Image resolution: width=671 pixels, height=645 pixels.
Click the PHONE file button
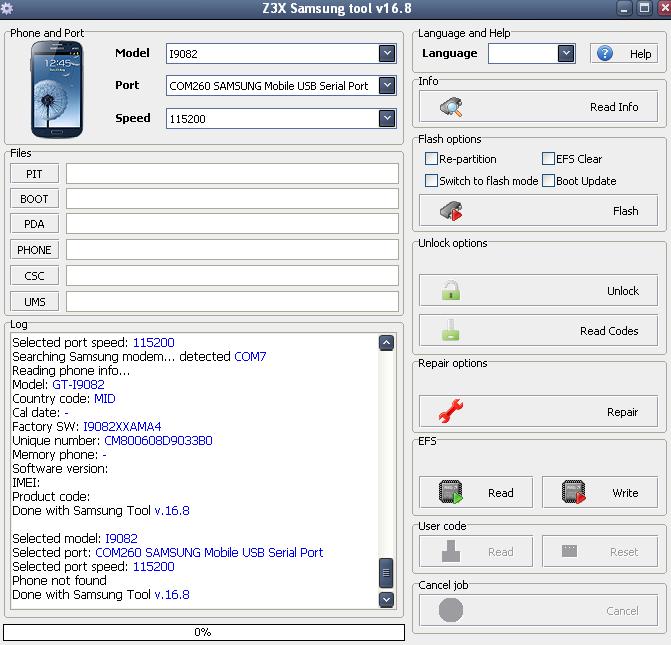[x=34, y=250]
